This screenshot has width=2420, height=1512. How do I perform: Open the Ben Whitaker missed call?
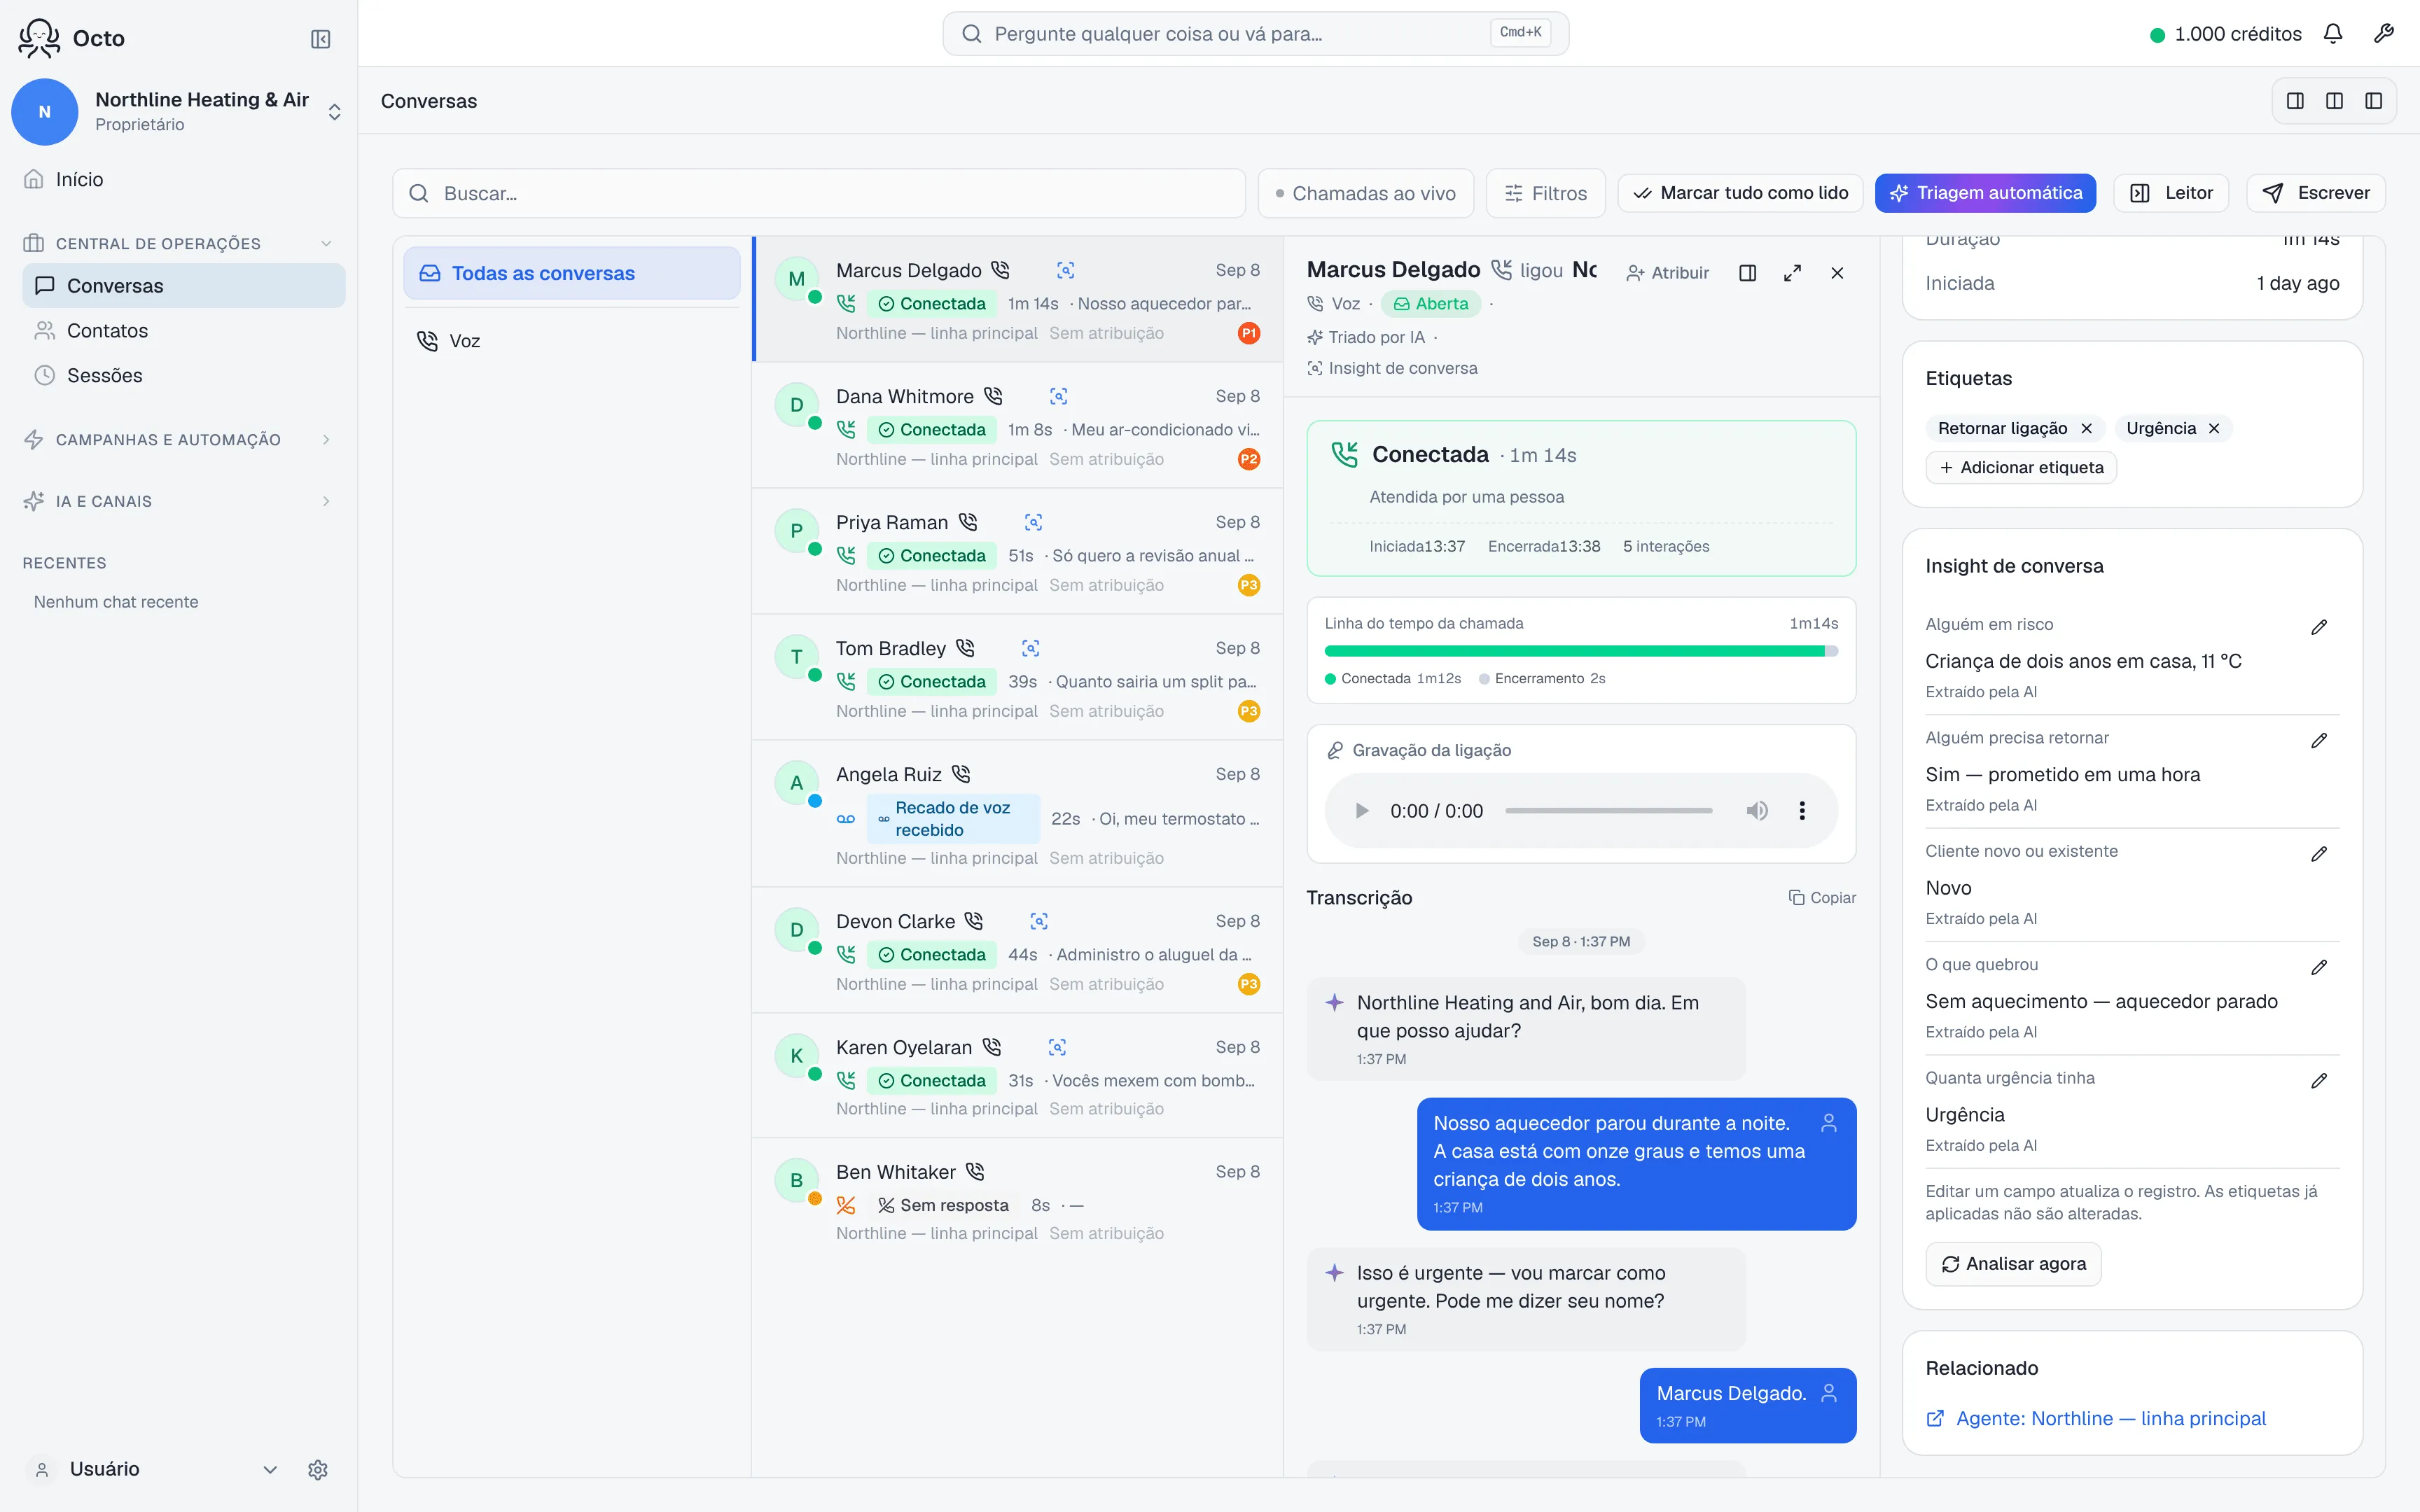1017,1201
